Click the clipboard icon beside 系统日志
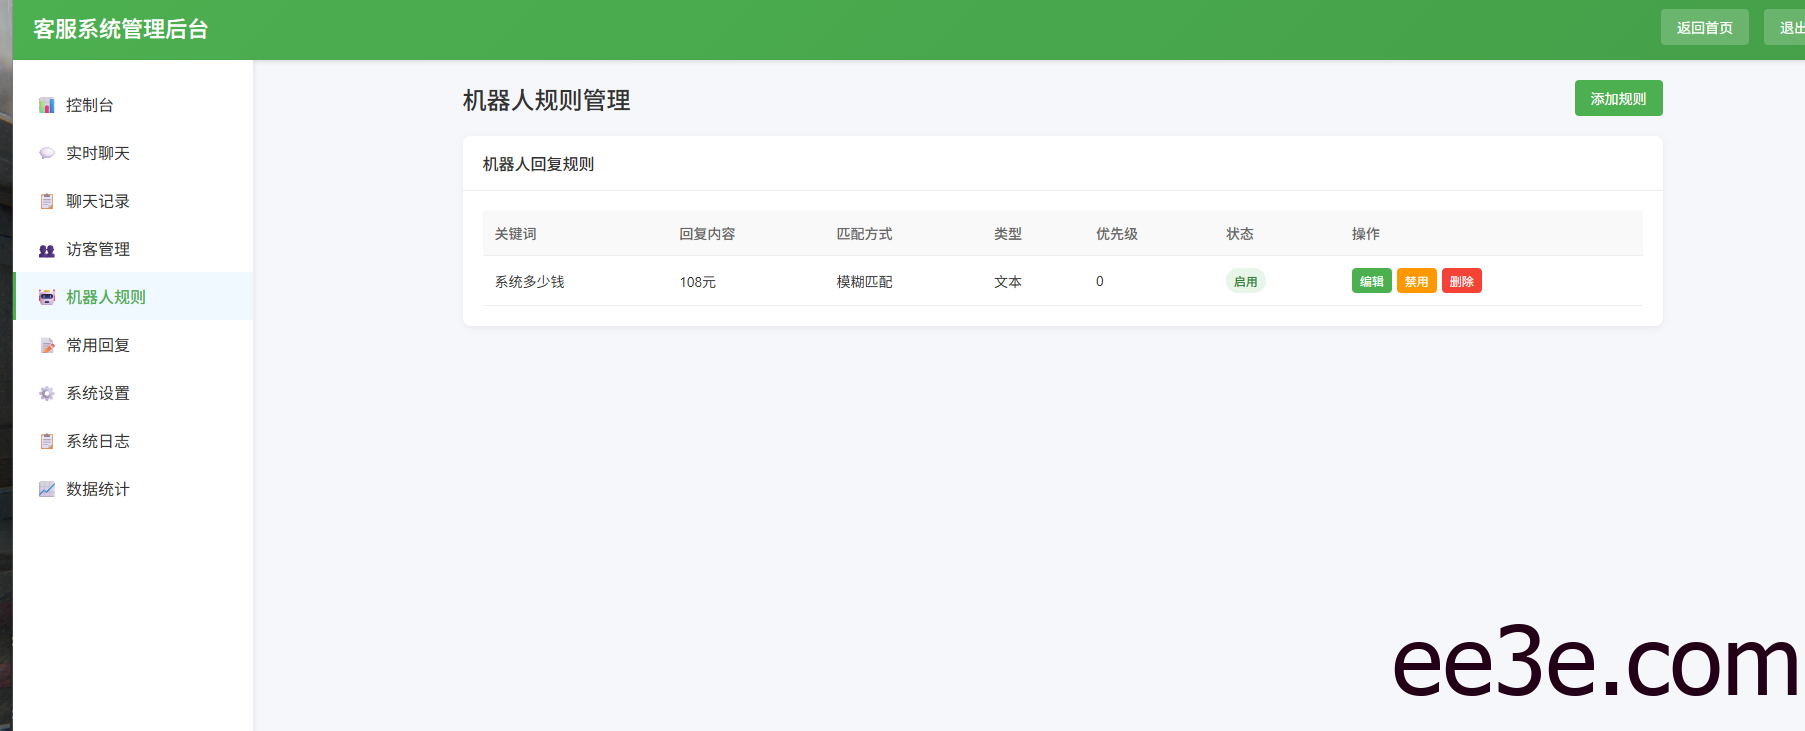 point(46,441)
